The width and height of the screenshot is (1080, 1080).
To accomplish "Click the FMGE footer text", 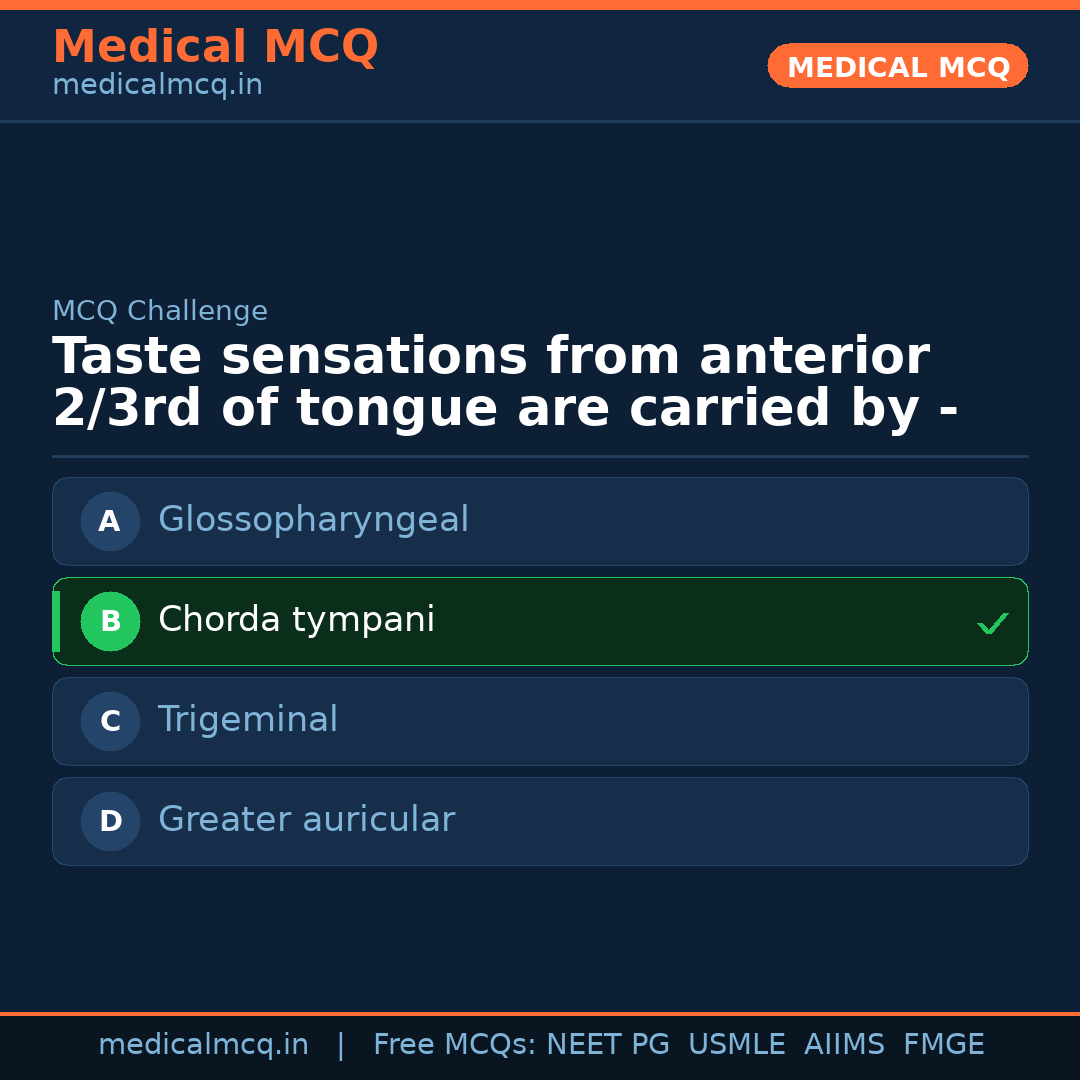I will [943, 1045].
